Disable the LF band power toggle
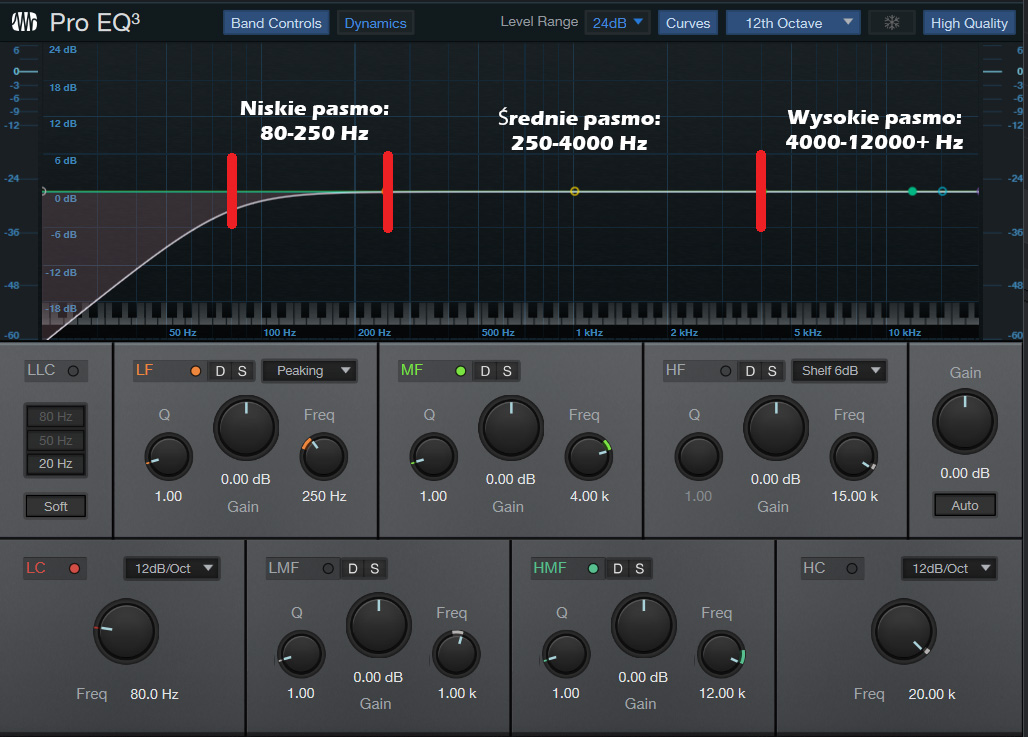 (195, 371)
